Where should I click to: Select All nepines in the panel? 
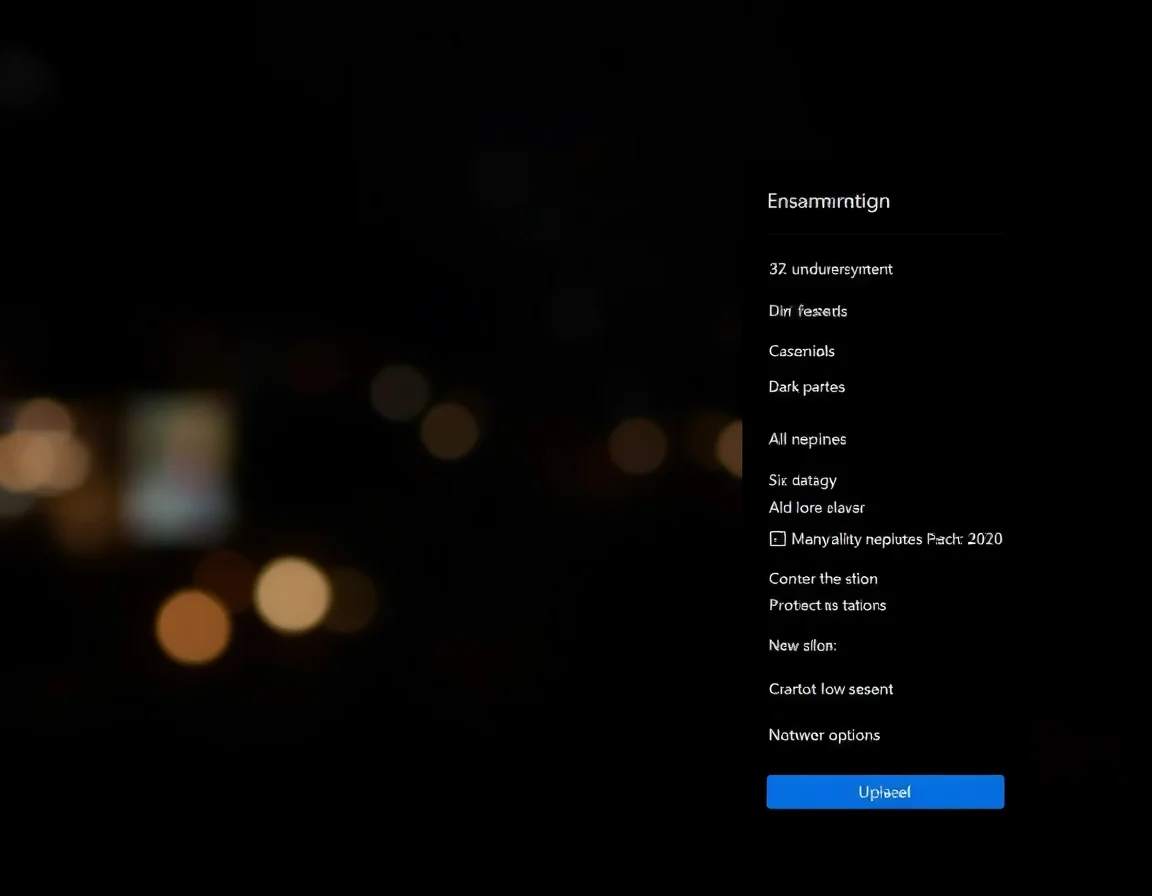pos(807,439)
